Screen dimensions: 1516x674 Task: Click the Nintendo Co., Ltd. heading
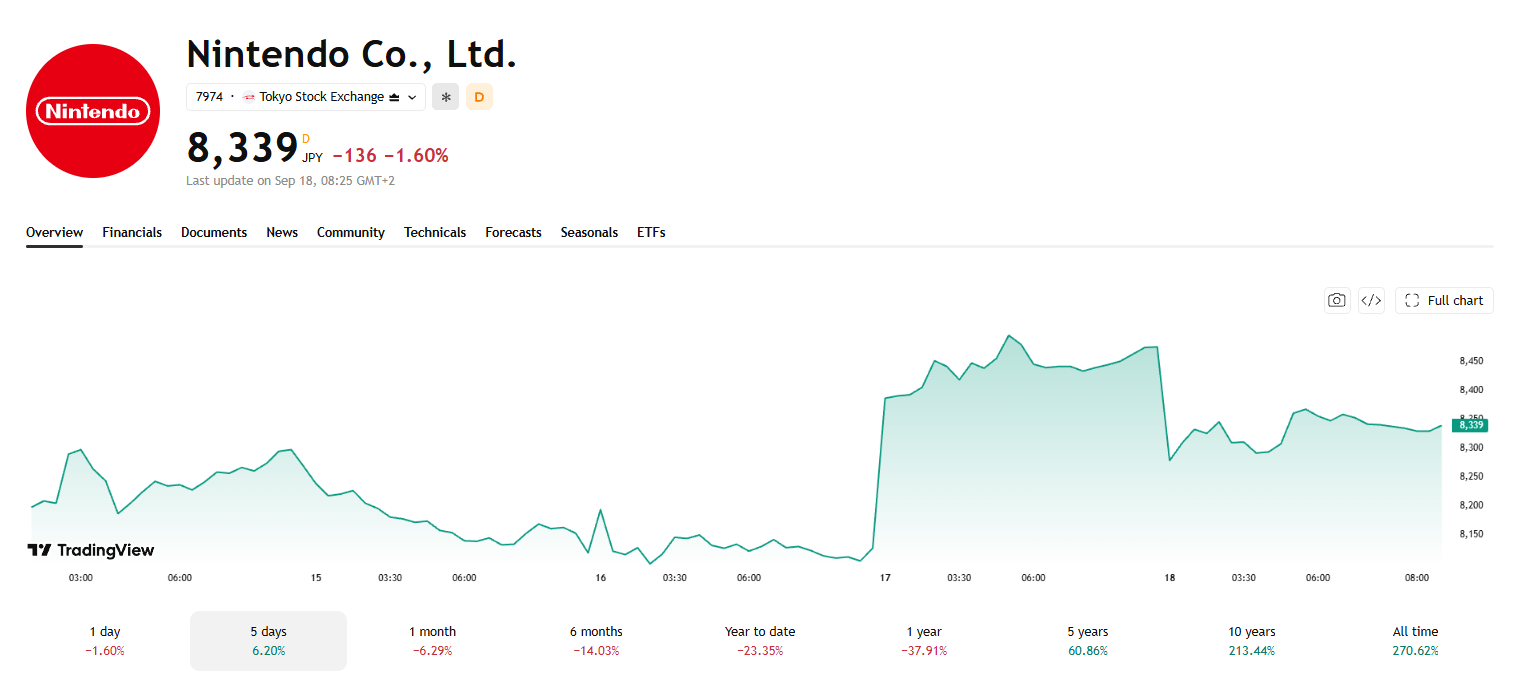point(352,53)
